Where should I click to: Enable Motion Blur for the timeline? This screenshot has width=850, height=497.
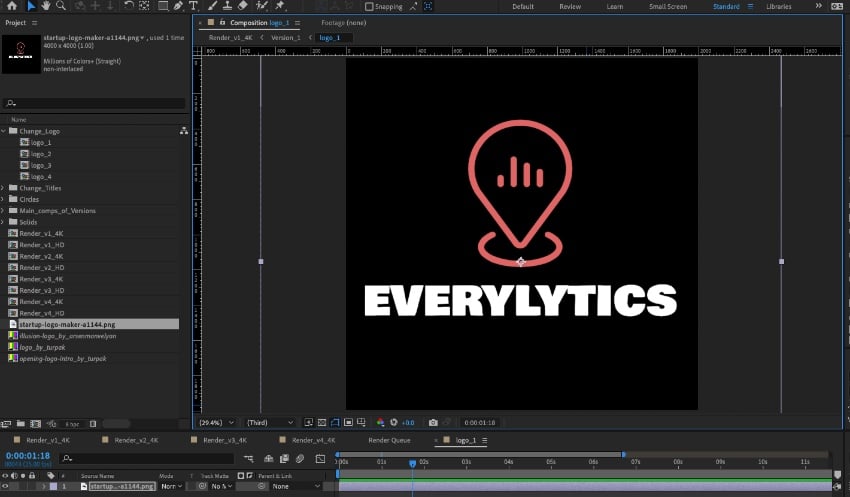pos(300,459)
